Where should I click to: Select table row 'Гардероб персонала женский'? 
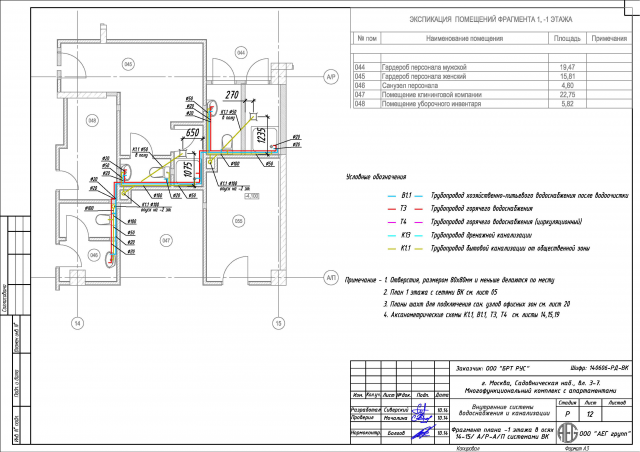pos(493,76)
